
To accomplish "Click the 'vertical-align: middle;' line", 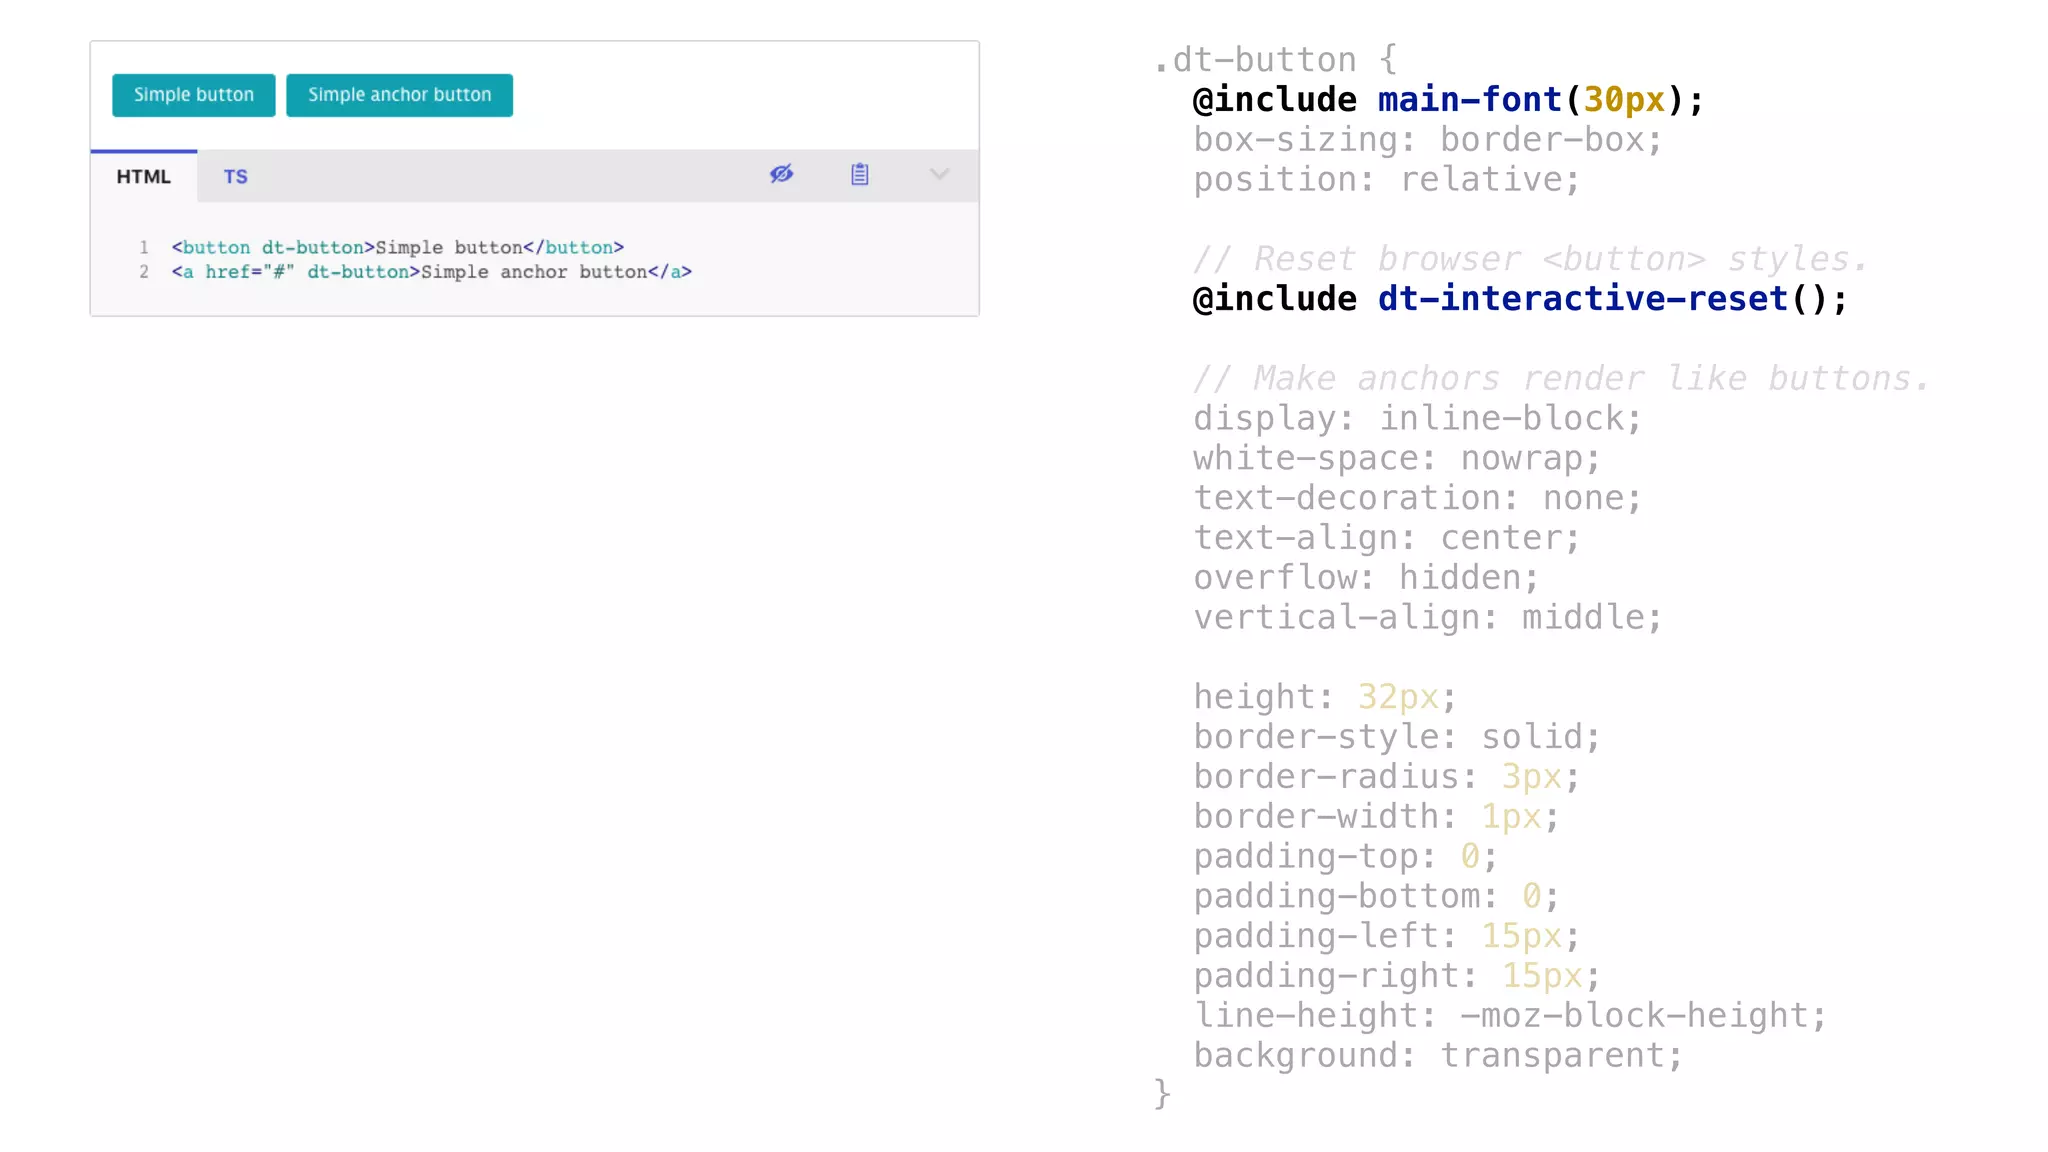I will (x=1428, y=618).
